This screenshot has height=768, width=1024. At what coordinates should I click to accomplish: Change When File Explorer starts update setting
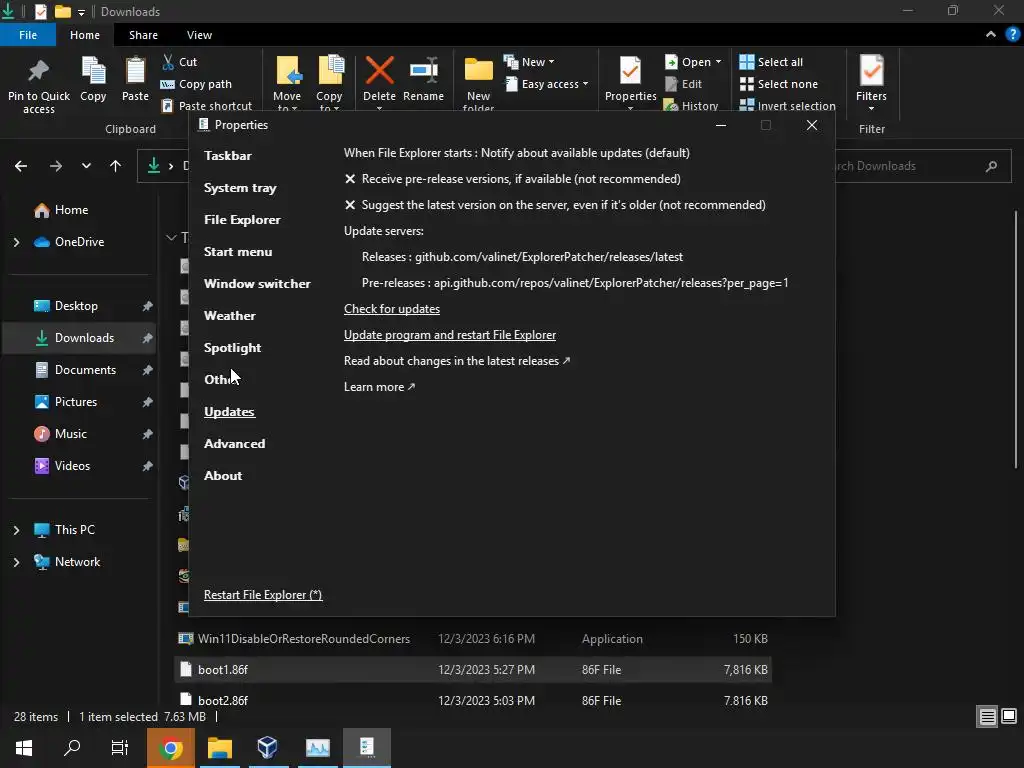tap(517, 153)
